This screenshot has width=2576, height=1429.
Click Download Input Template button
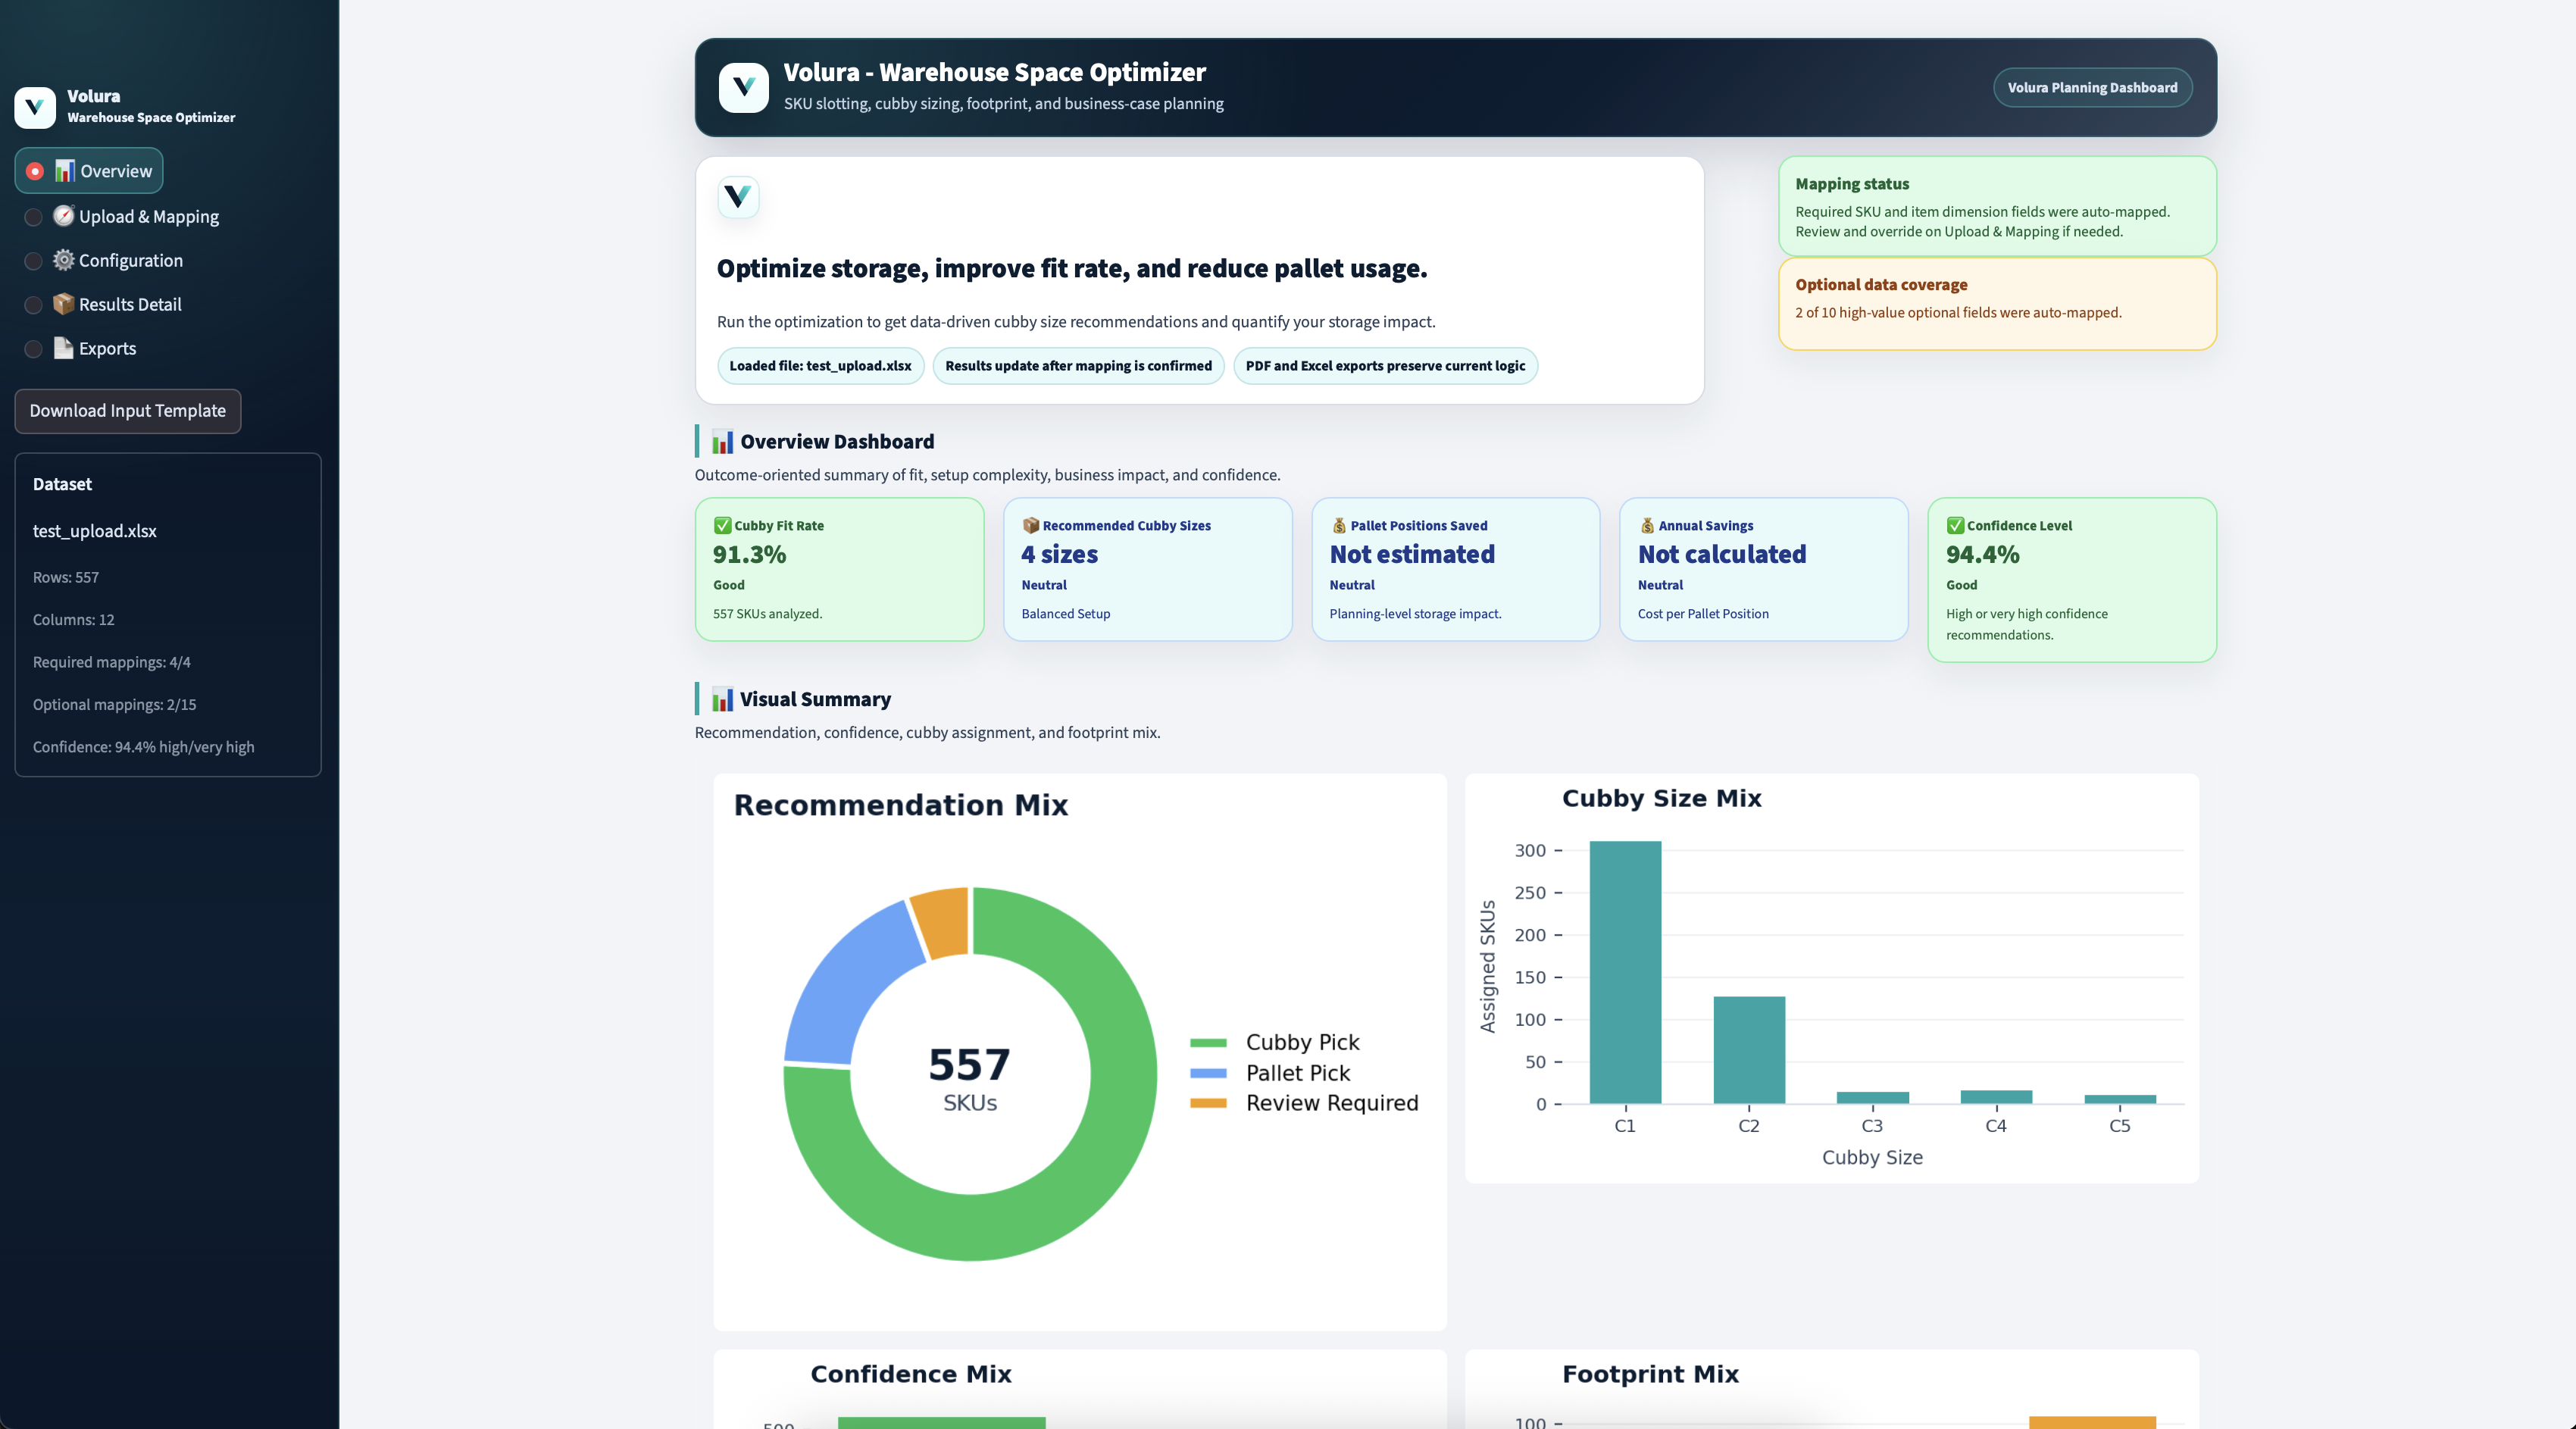click(x=128, y=411)
